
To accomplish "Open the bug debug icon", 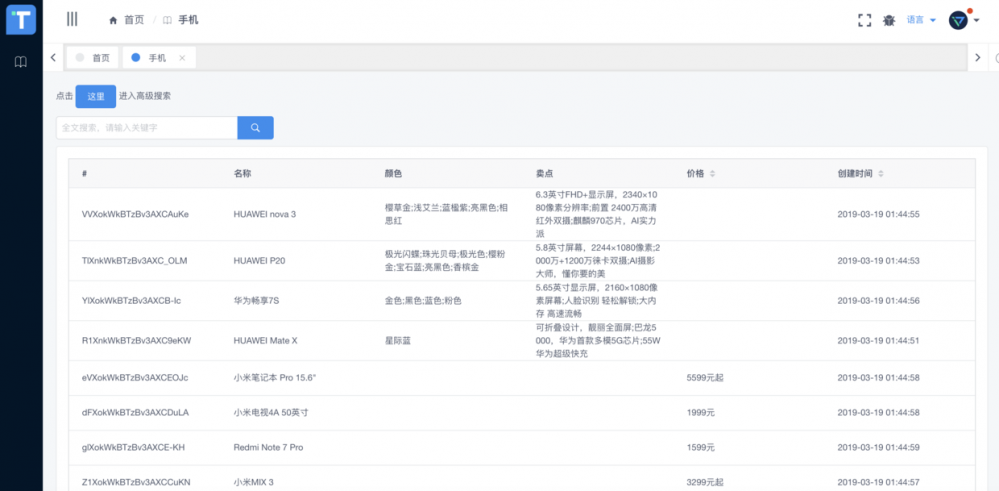I will click(x=889, y=20).
